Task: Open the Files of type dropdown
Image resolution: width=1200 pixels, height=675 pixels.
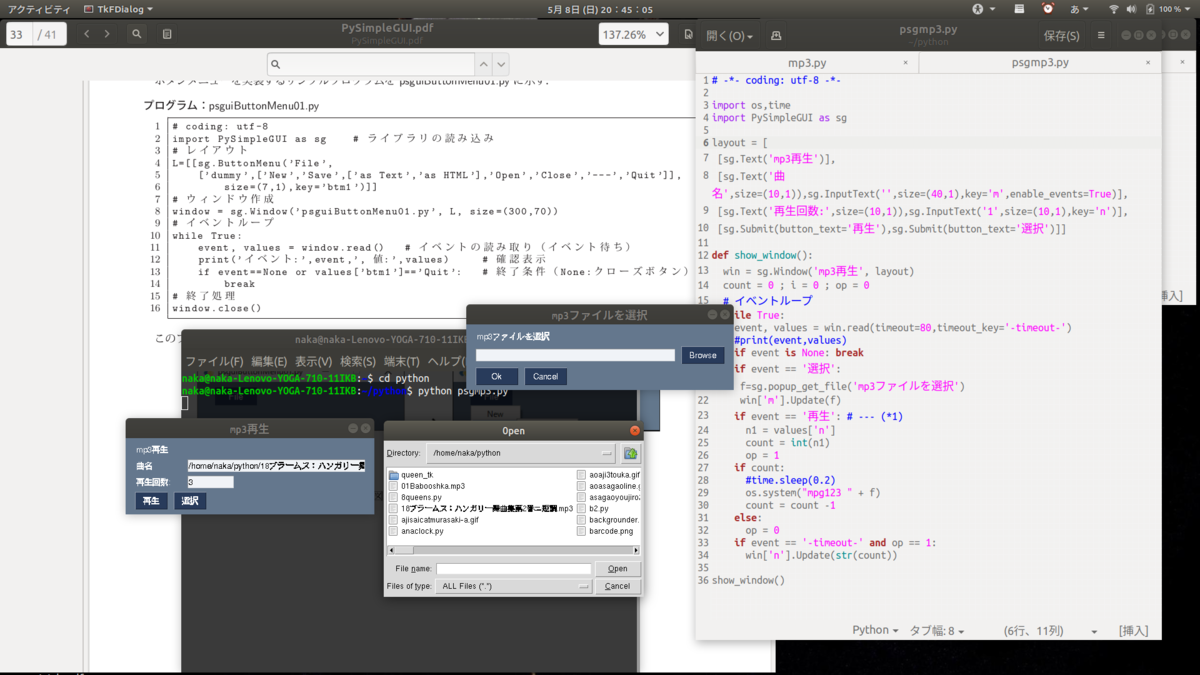Action: click(513, 586)
